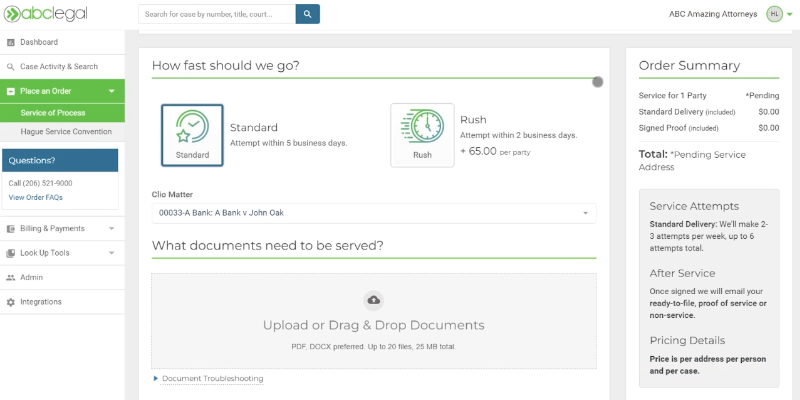
Task: Click the HL user avatar
Action: coord(774,14)
